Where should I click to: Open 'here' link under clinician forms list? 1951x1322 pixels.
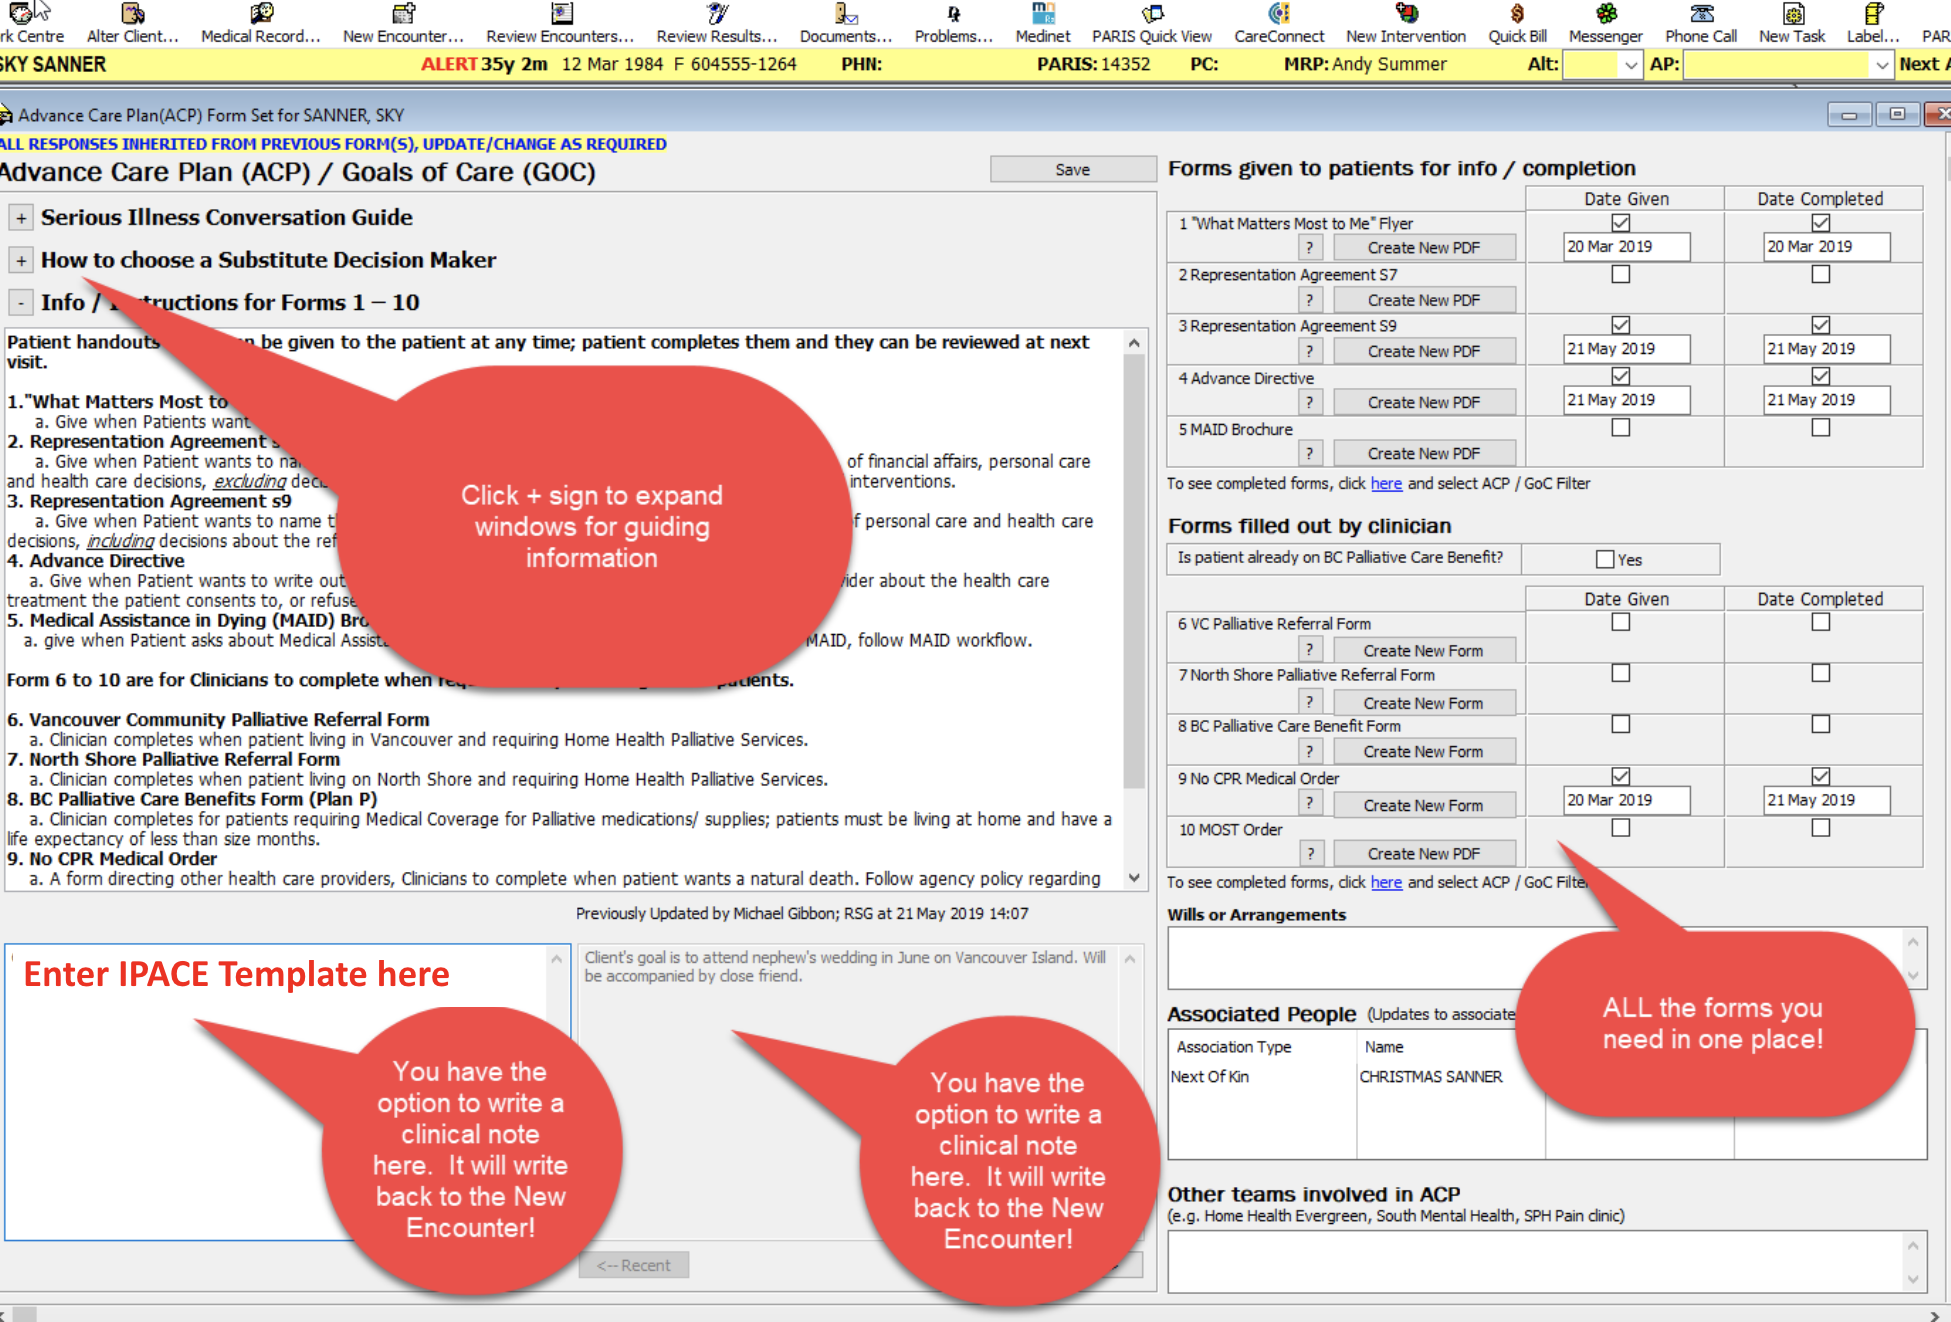1386,882
